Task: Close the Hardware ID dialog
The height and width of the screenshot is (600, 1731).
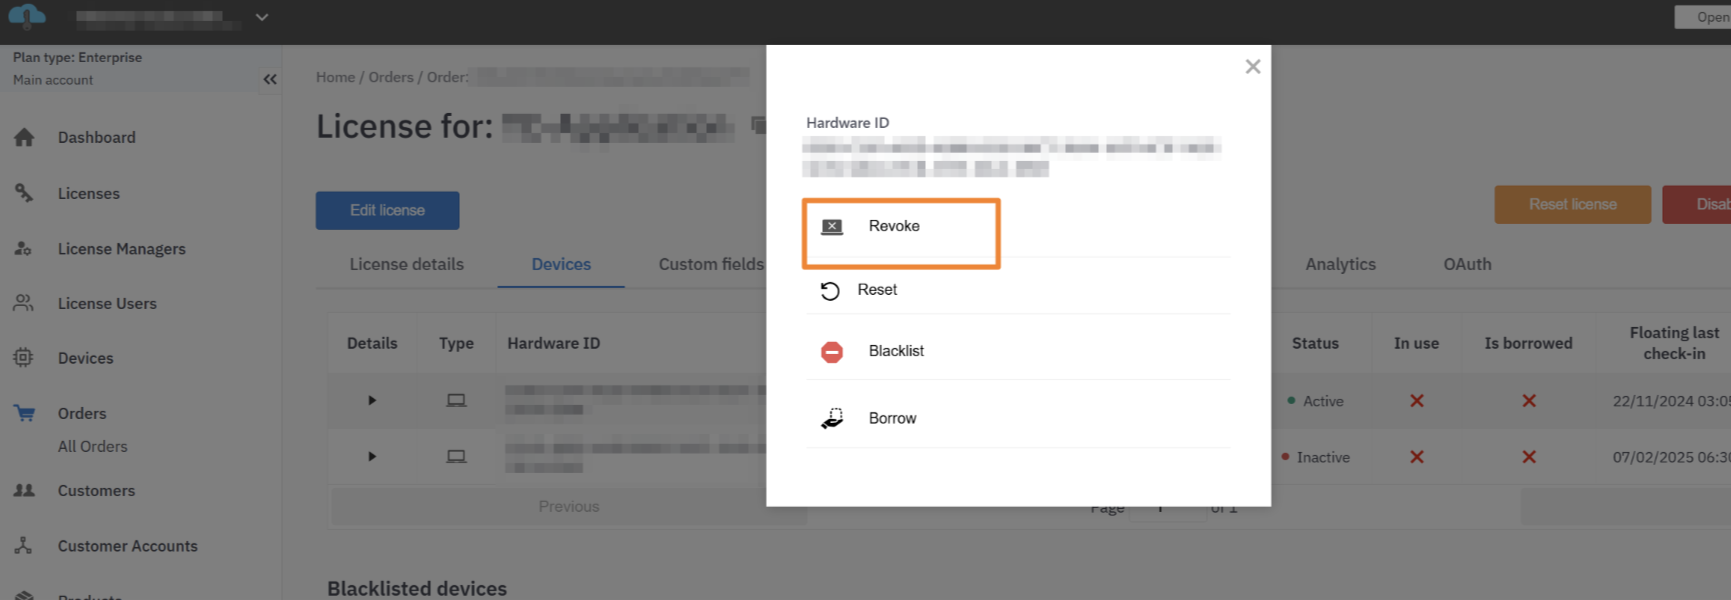Action: 1252,67
